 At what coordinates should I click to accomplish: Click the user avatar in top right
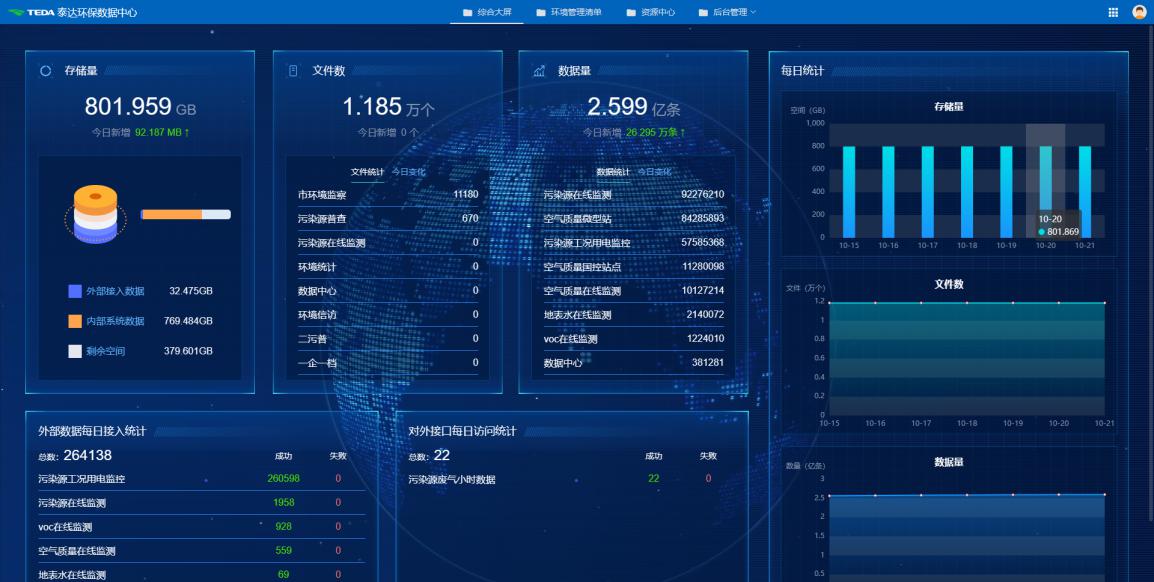click(1139, 12)
